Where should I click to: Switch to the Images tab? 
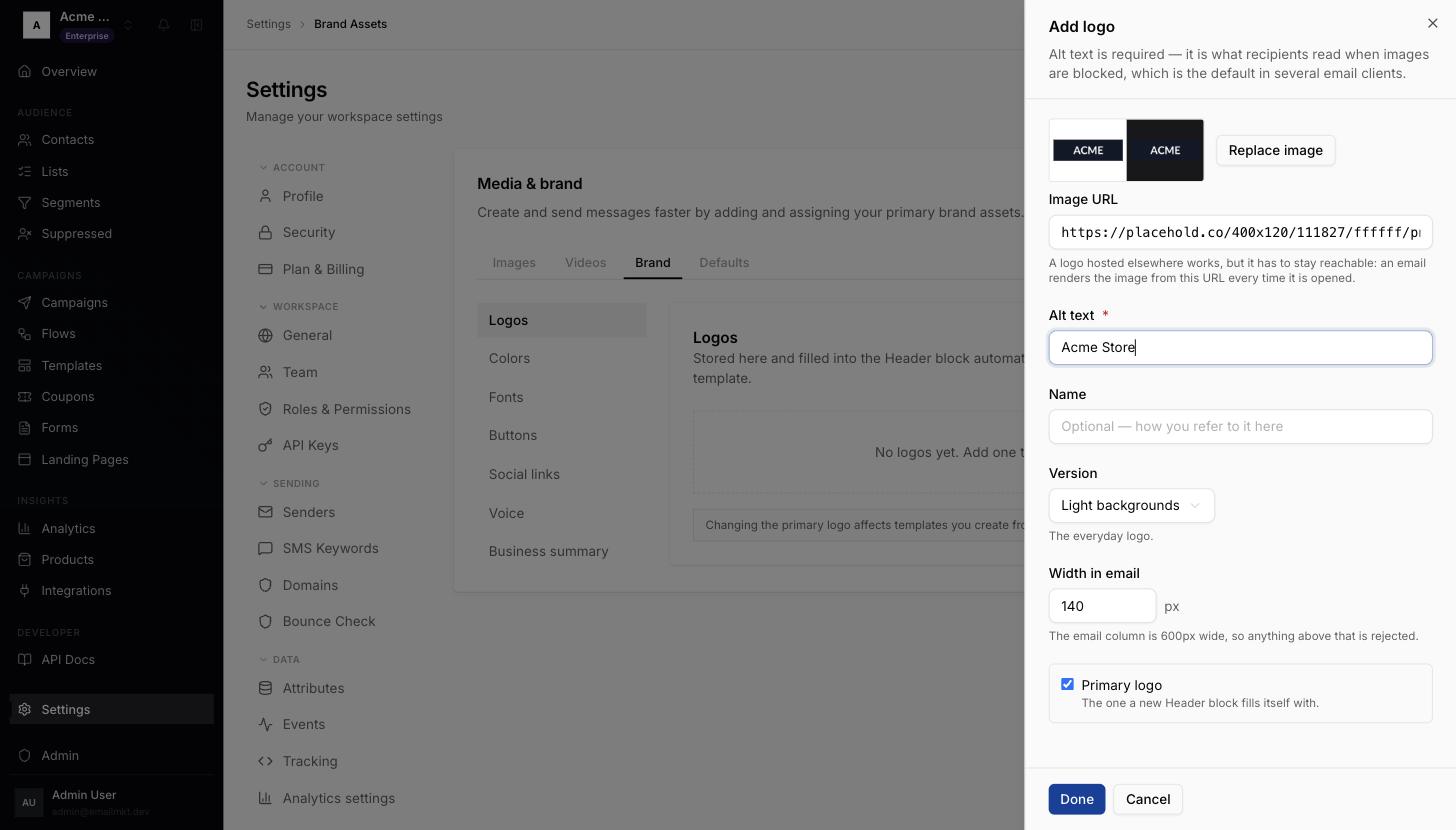[x=514, y=263]
